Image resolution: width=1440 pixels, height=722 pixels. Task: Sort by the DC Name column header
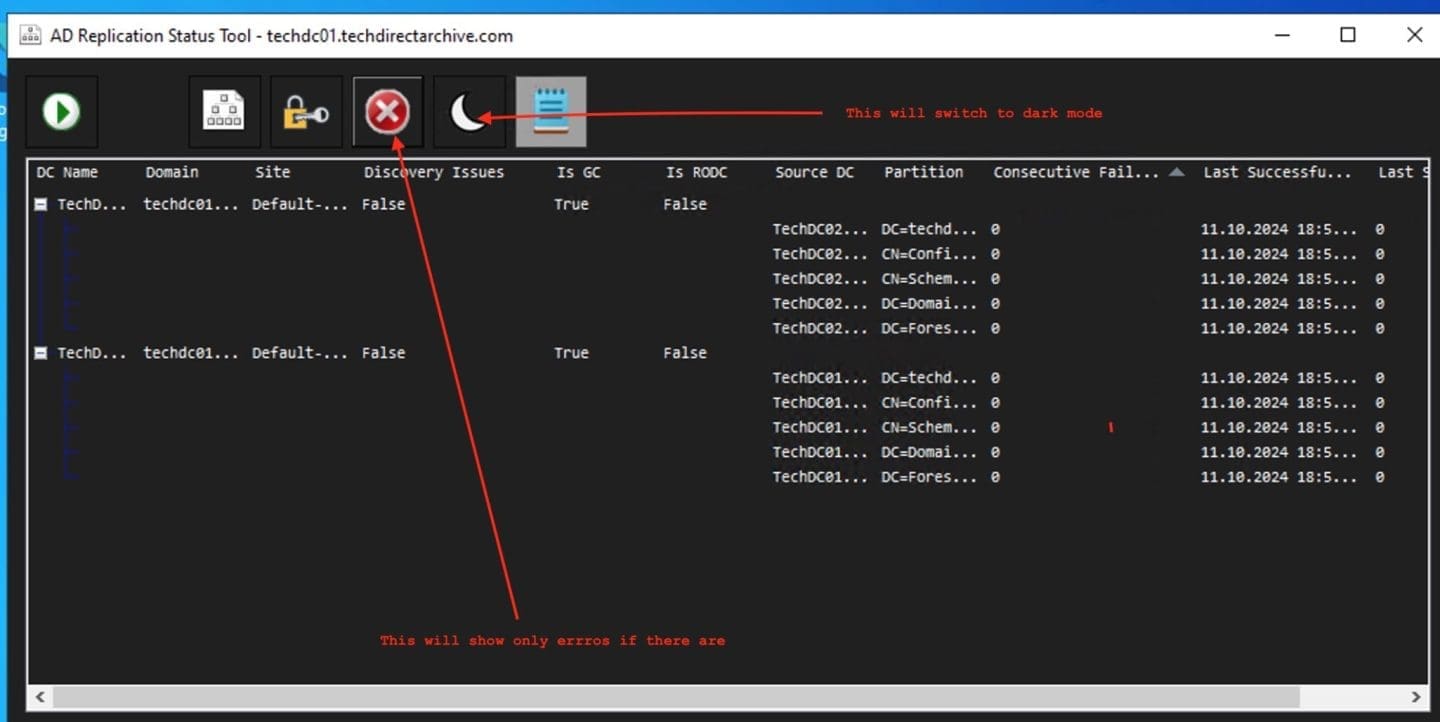67,172
